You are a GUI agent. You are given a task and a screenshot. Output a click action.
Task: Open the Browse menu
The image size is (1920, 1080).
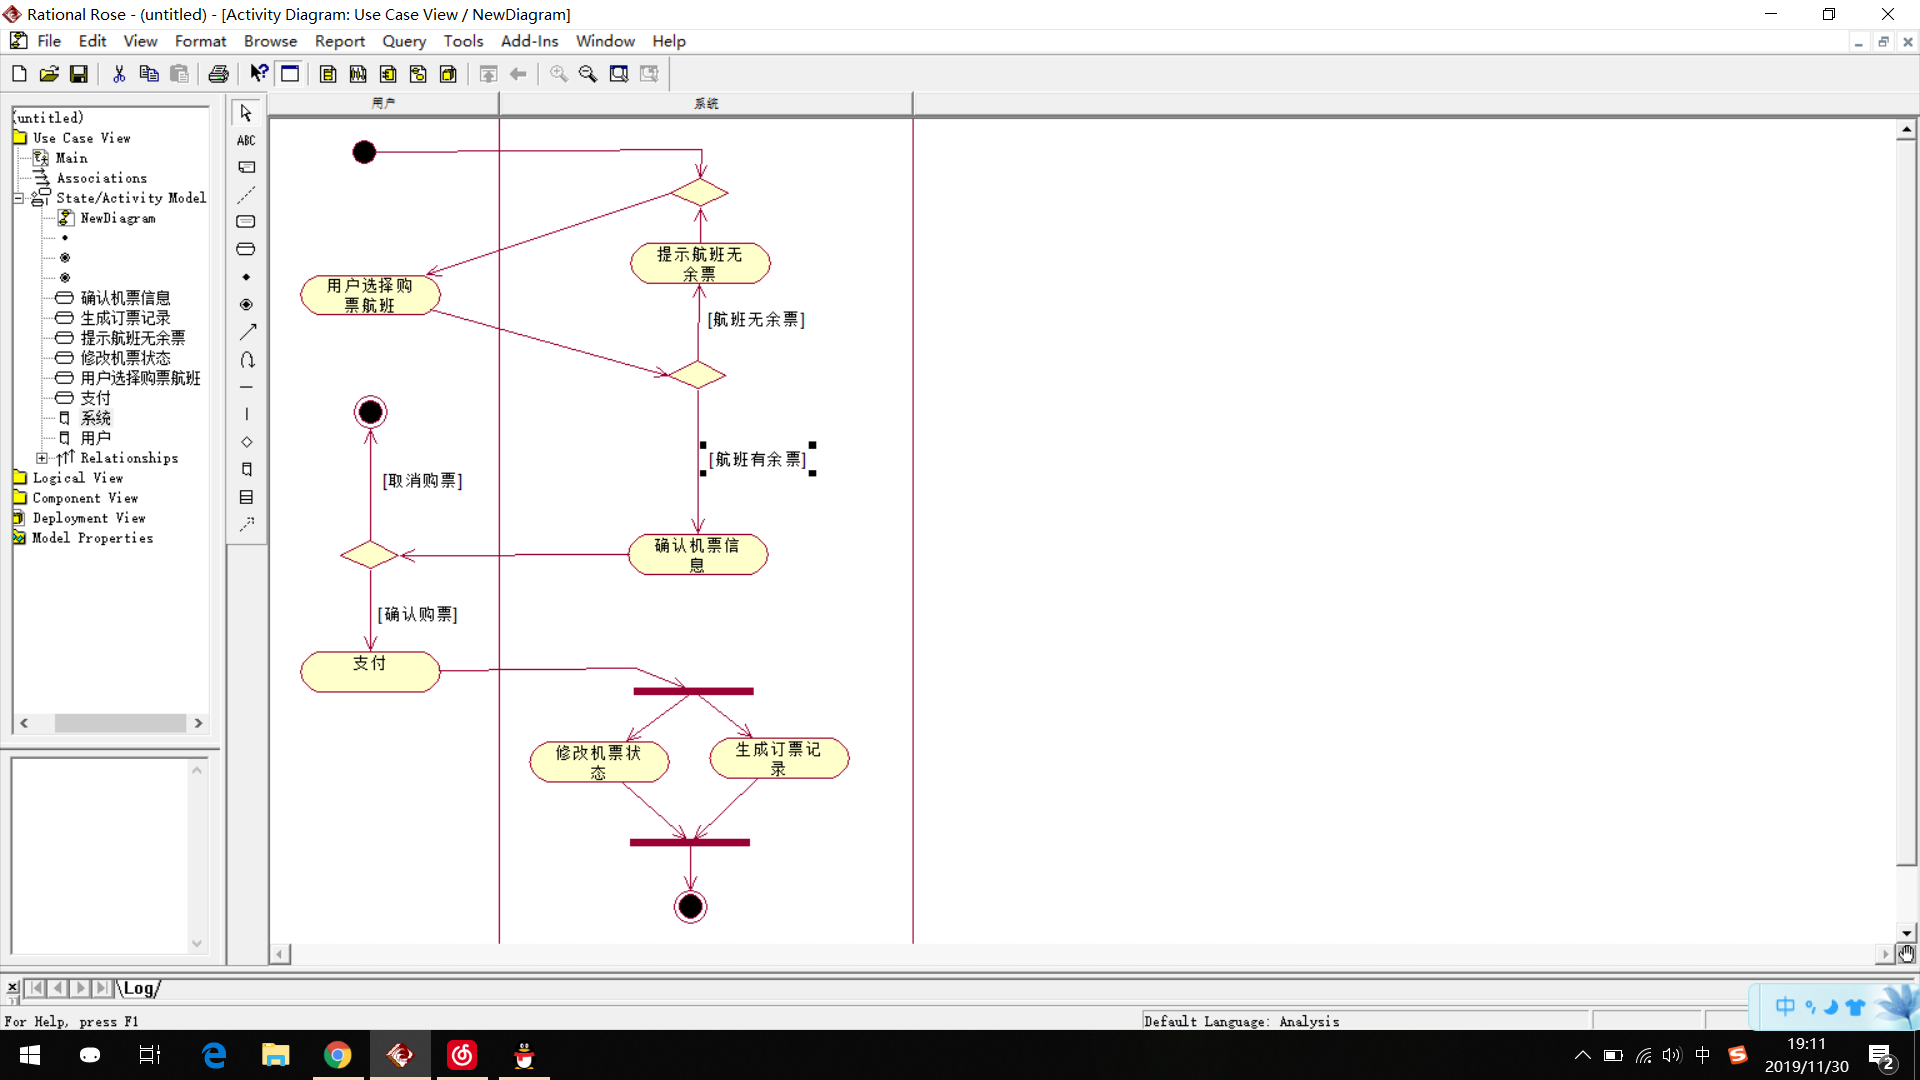[x=270, y=41]
